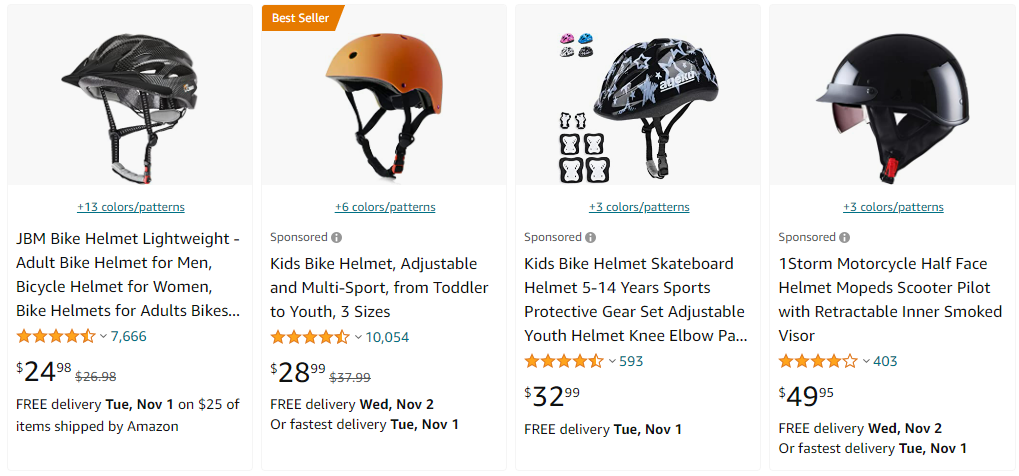
Task: Click star rating of JBM Bike Helmet
Action: (56, 336)
